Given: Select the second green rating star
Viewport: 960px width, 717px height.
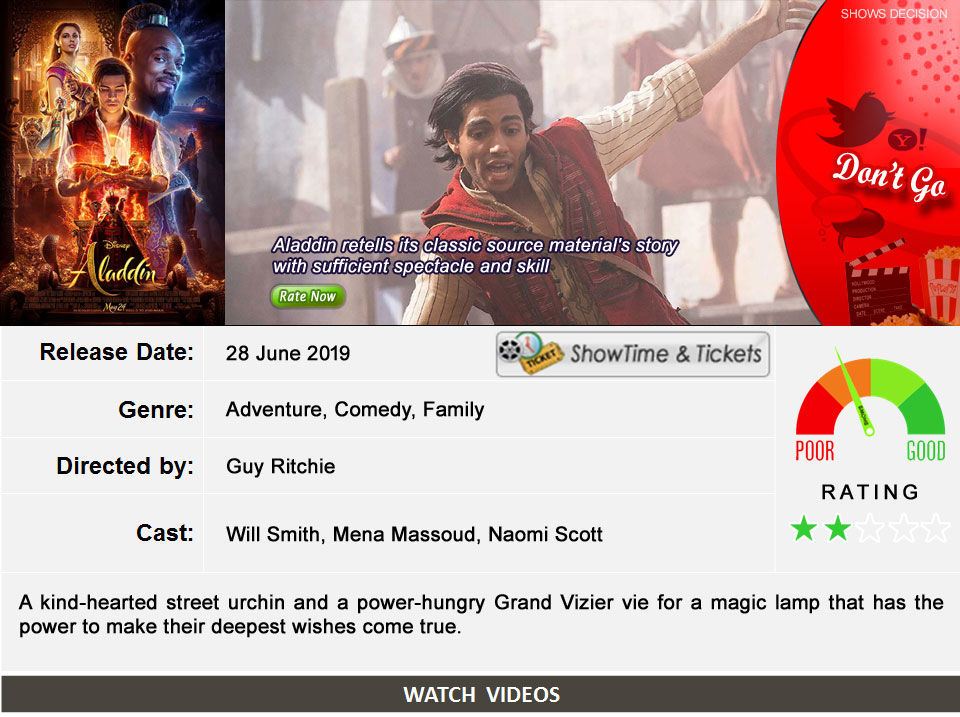Looking at the screenshot, I should [837, 528].
